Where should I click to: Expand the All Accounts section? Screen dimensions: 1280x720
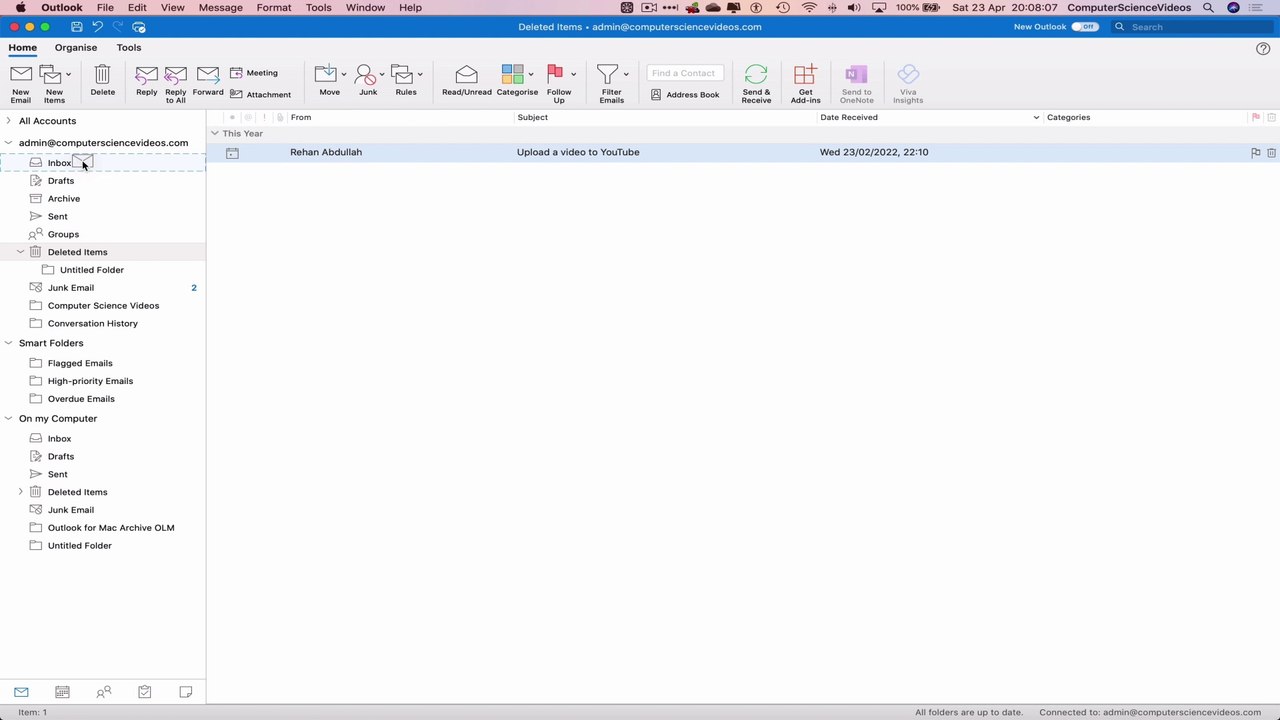pos(9,121)
